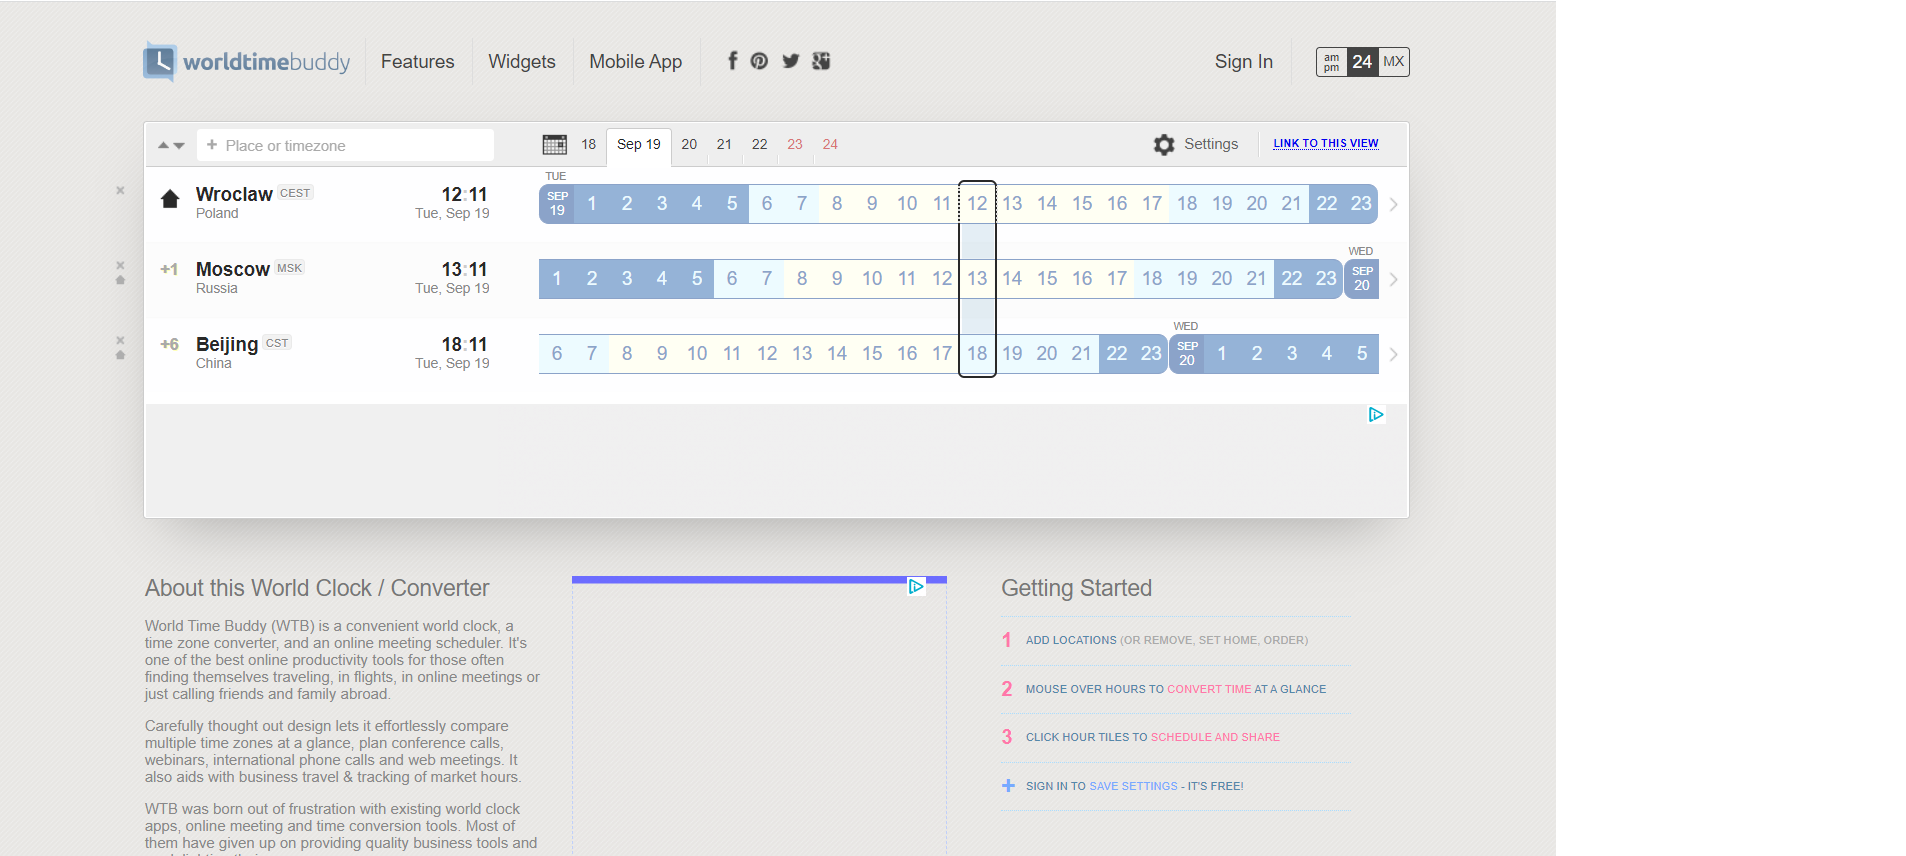Click LINK TO THIS VIEW
The height and width of the screenshot is (856, 1906).
coord(1326,144)
